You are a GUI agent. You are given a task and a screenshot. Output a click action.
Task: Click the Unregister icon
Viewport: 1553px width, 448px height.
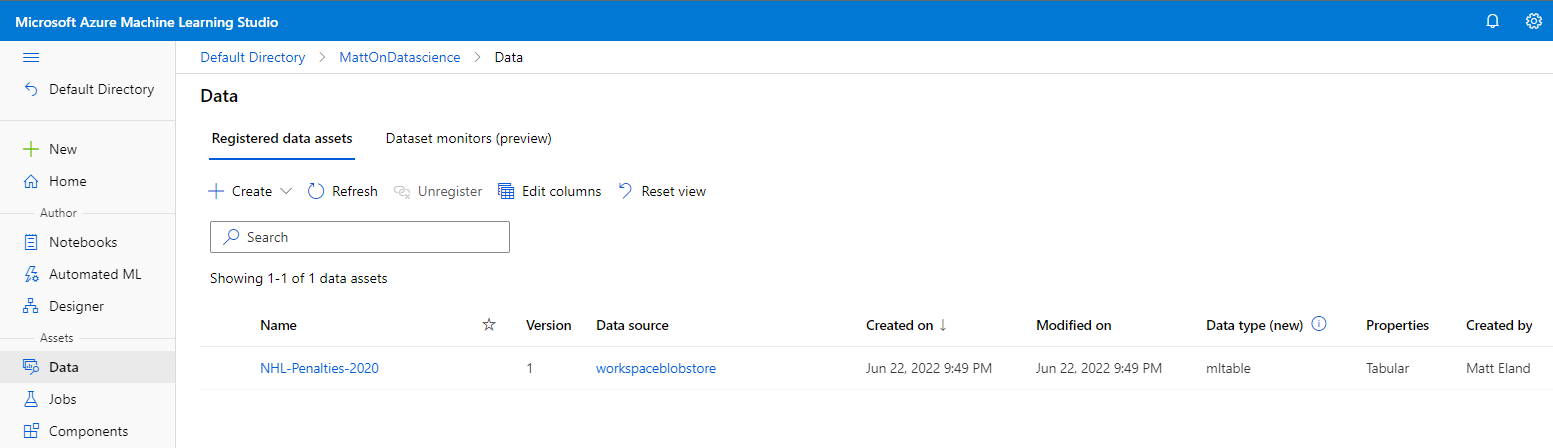pos(402,191)
